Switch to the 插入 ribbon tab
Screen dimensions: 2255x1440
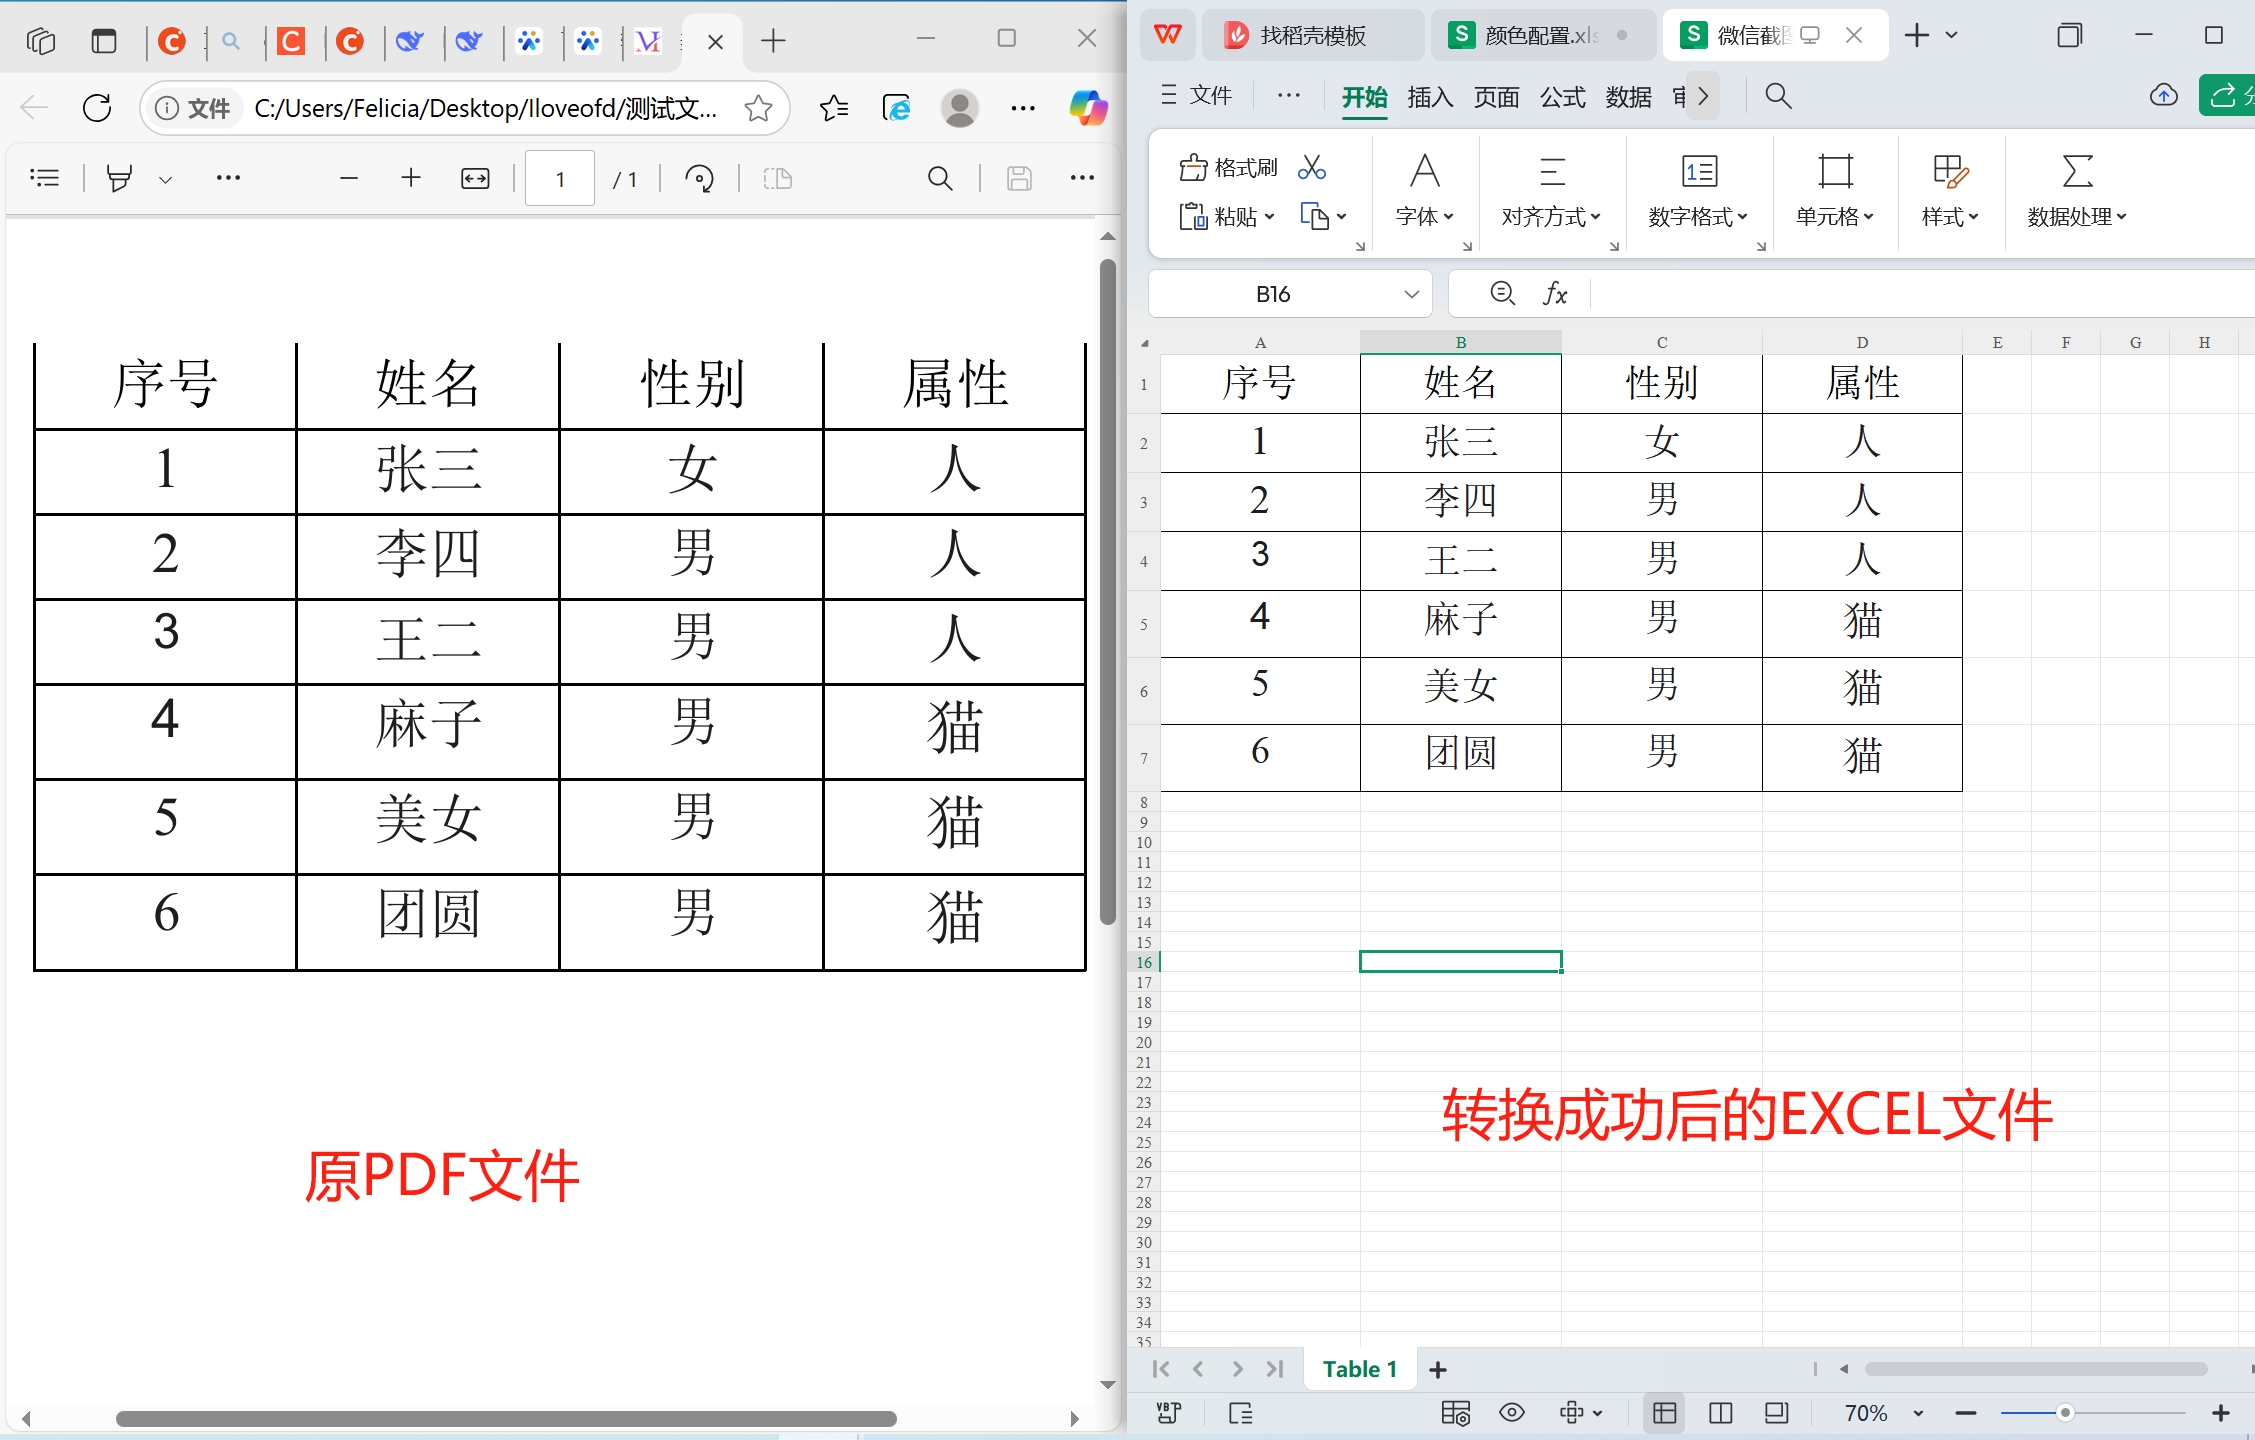point(1429,97)
